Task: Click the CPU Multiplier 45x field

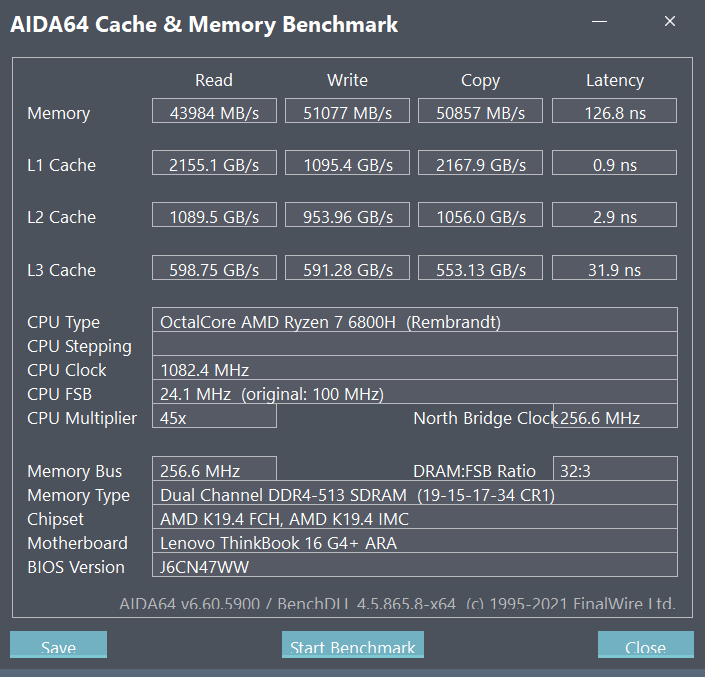Action: coord(214,416)
